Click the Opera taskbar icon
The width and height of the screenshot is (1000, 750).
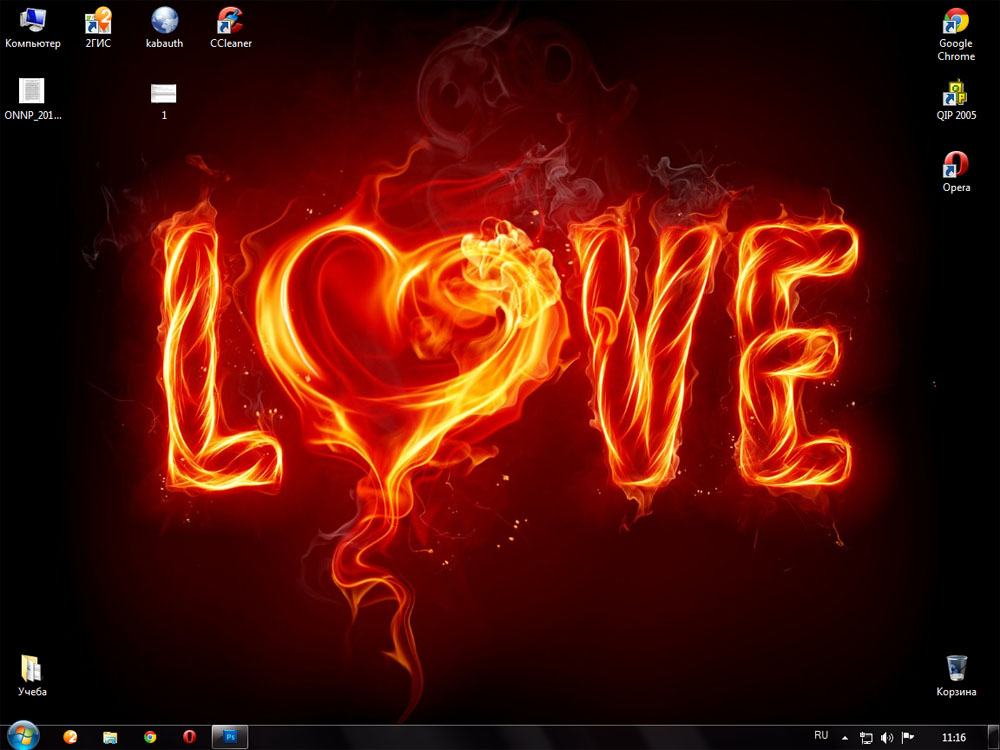(x=189, y=737)
